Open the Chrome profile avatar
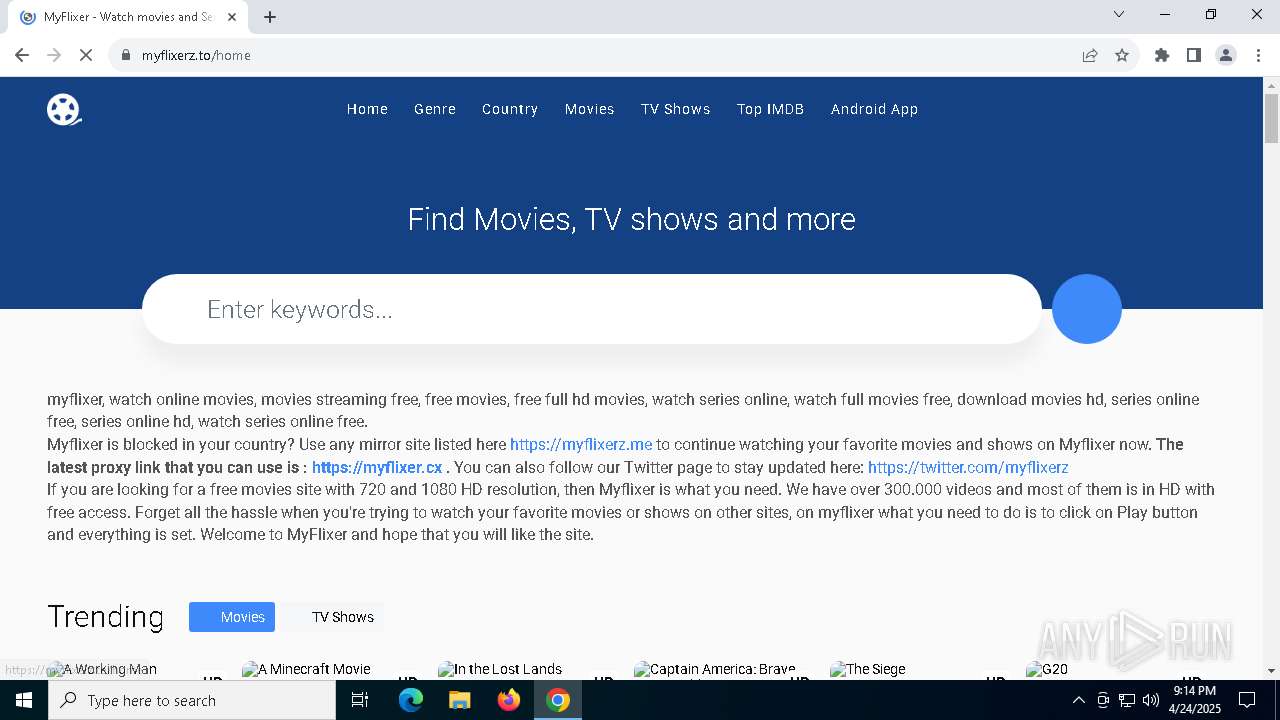The image size is (1280, 720). [x=1226, y=55]
